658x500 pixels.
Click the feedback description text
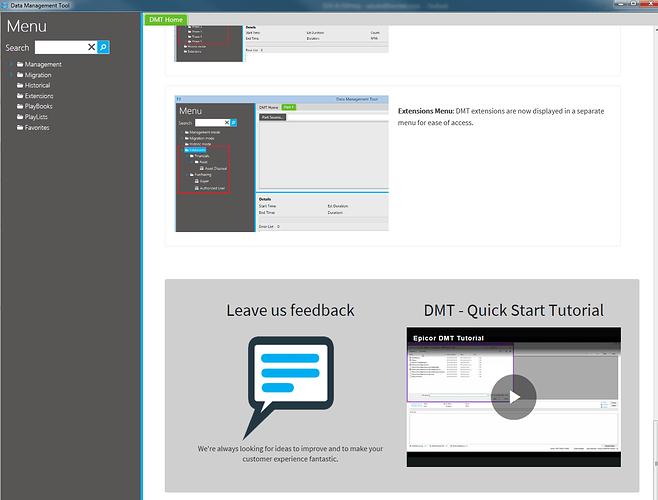[290, 454]
